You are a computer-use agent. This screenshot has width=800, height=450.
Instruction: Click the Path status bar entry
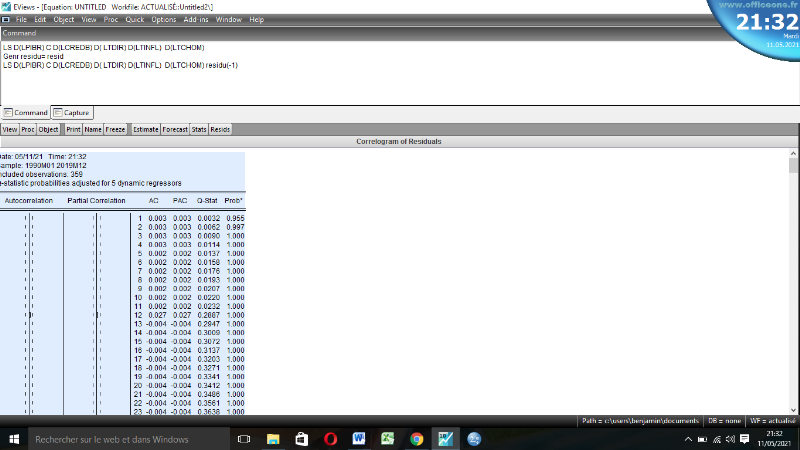tap(640, 421)
